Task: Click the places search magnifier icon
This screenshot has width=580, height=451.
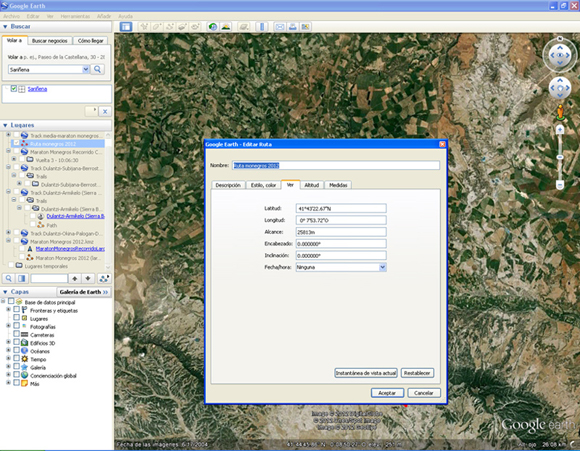Action: 9,278
